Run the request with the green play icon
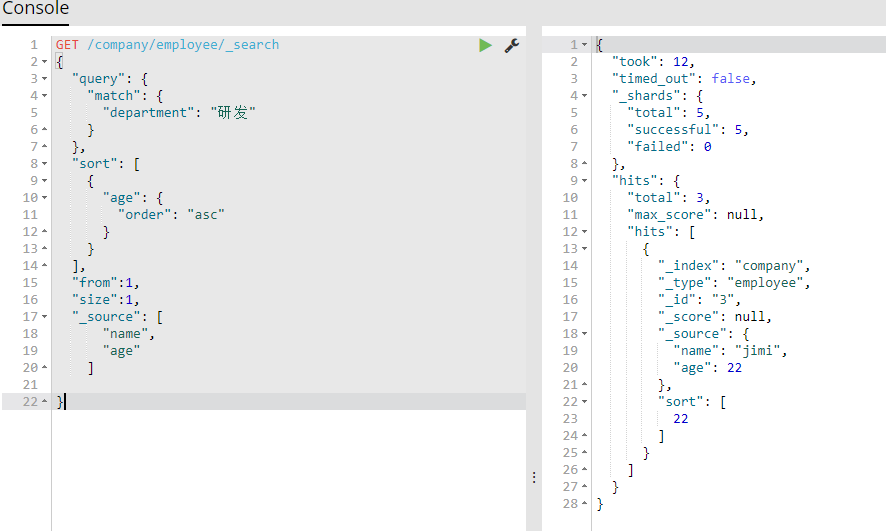The image size is (886, 531). click(x=485, y=45)
